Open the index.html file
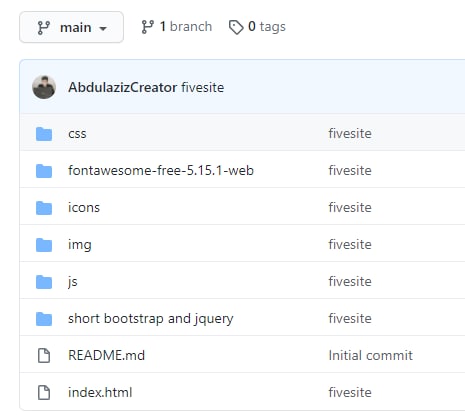465x418 pixels. coord(100,392)
